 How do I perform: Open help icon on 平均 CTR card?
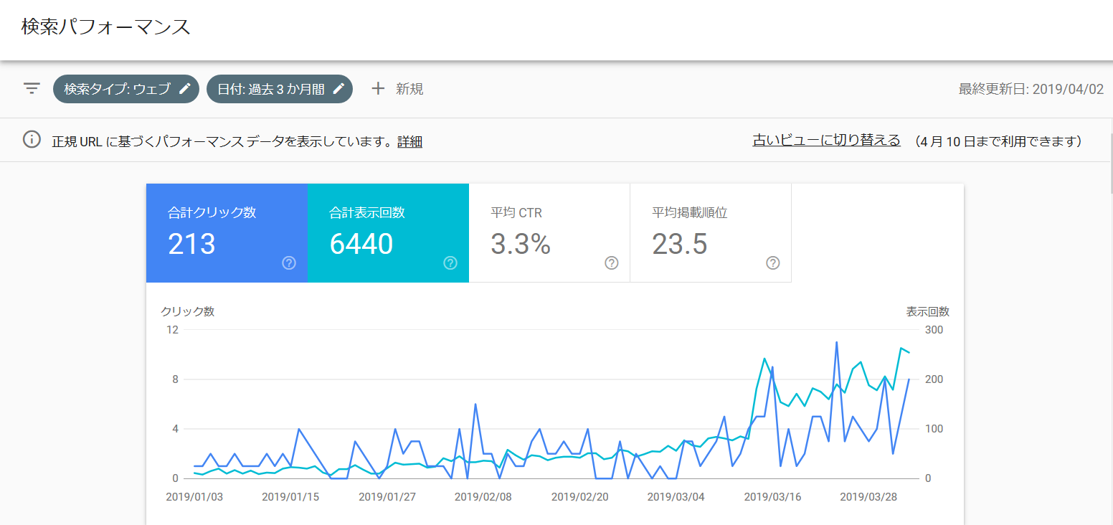611,263
